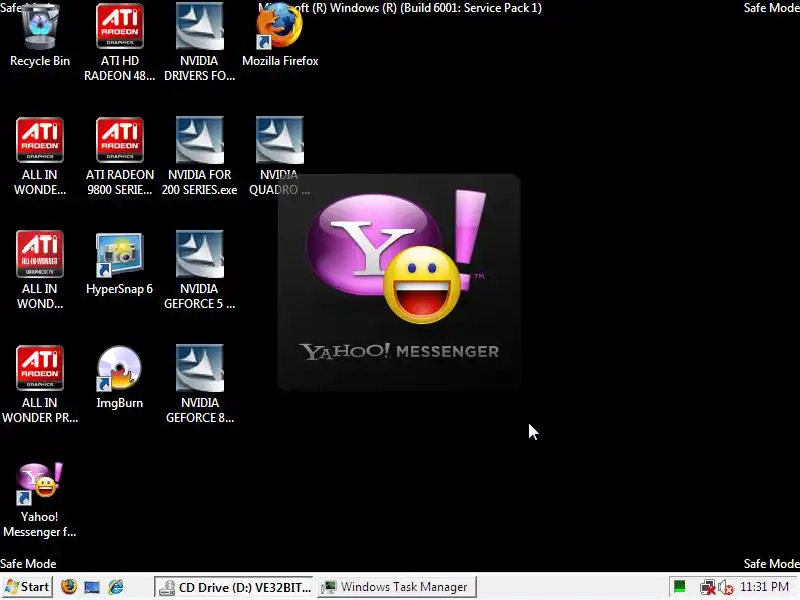Click Show Desktop in Quick Launch

(92, 587)
